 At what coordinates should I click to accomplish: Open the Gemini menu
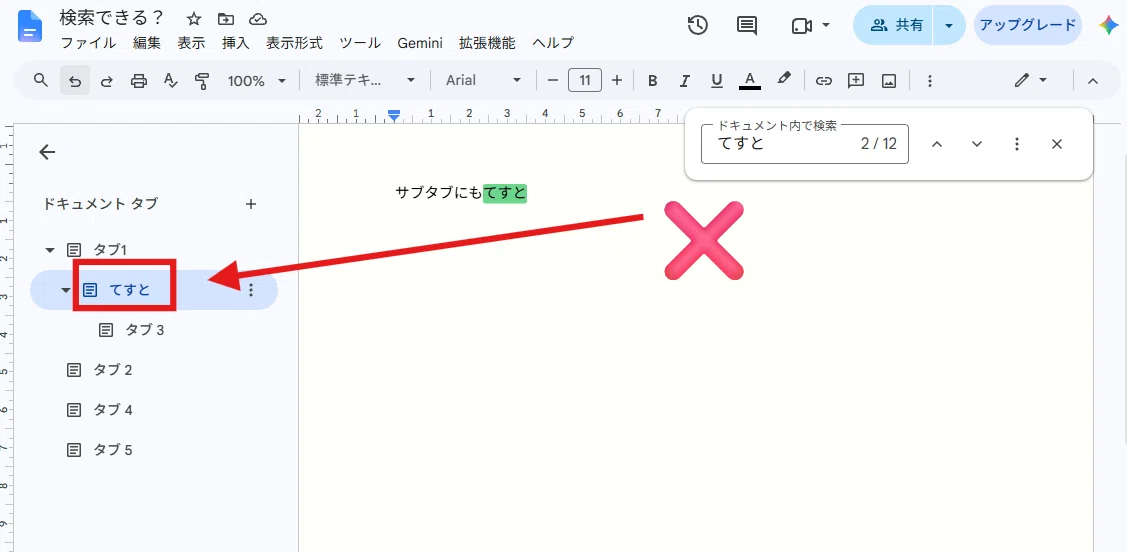tap(420, 42)
